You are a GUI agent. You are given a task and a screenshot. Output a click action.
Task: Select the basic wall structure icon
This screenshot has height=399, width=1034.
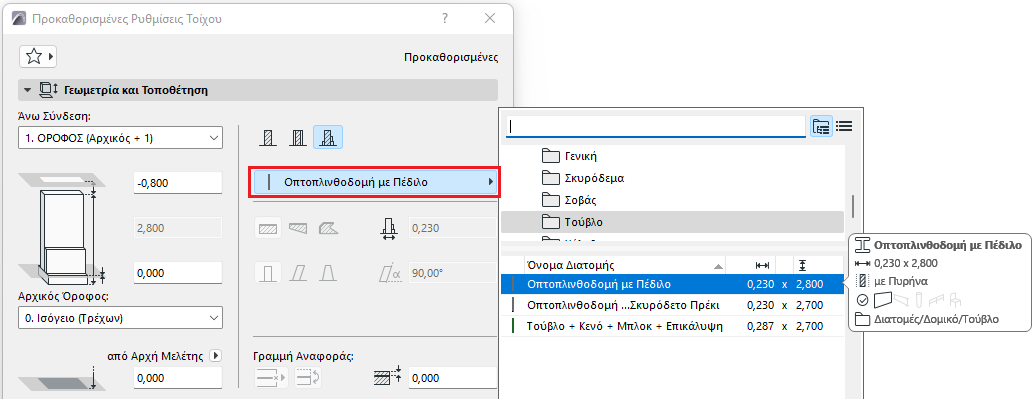pos(267,138)
